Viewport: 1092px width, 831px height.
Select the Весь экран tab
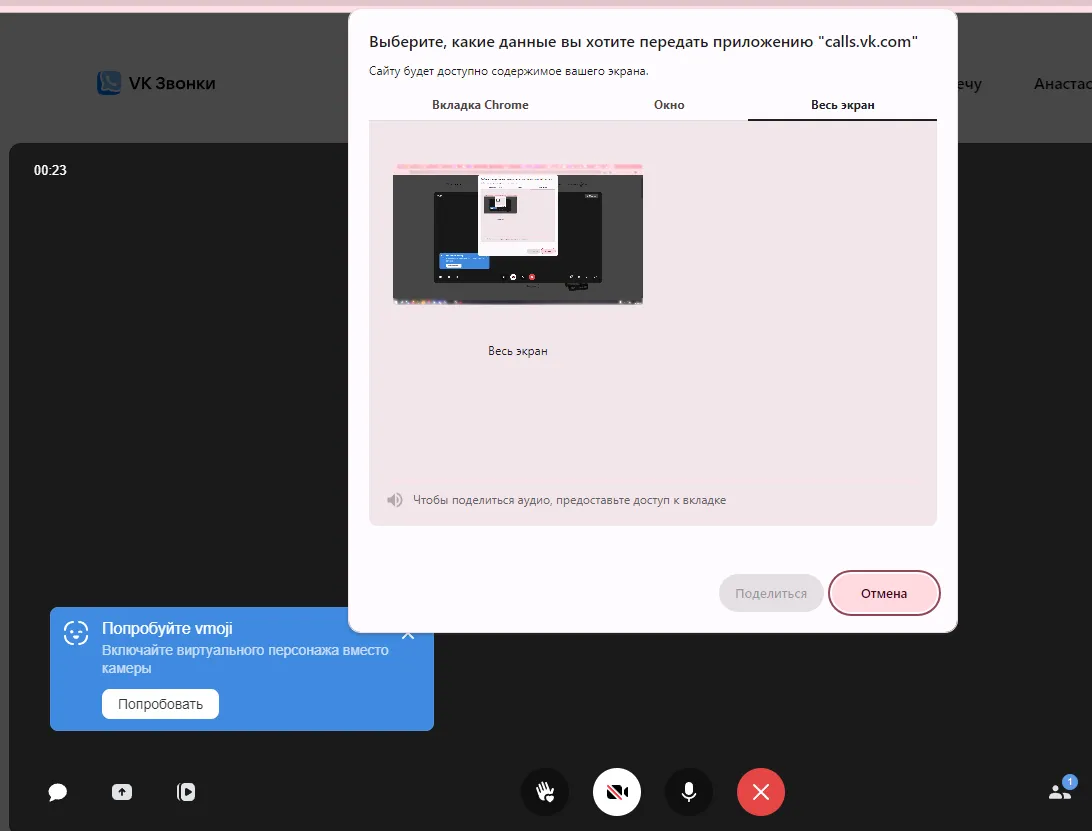pyautogui.click(x=842, y=104)
